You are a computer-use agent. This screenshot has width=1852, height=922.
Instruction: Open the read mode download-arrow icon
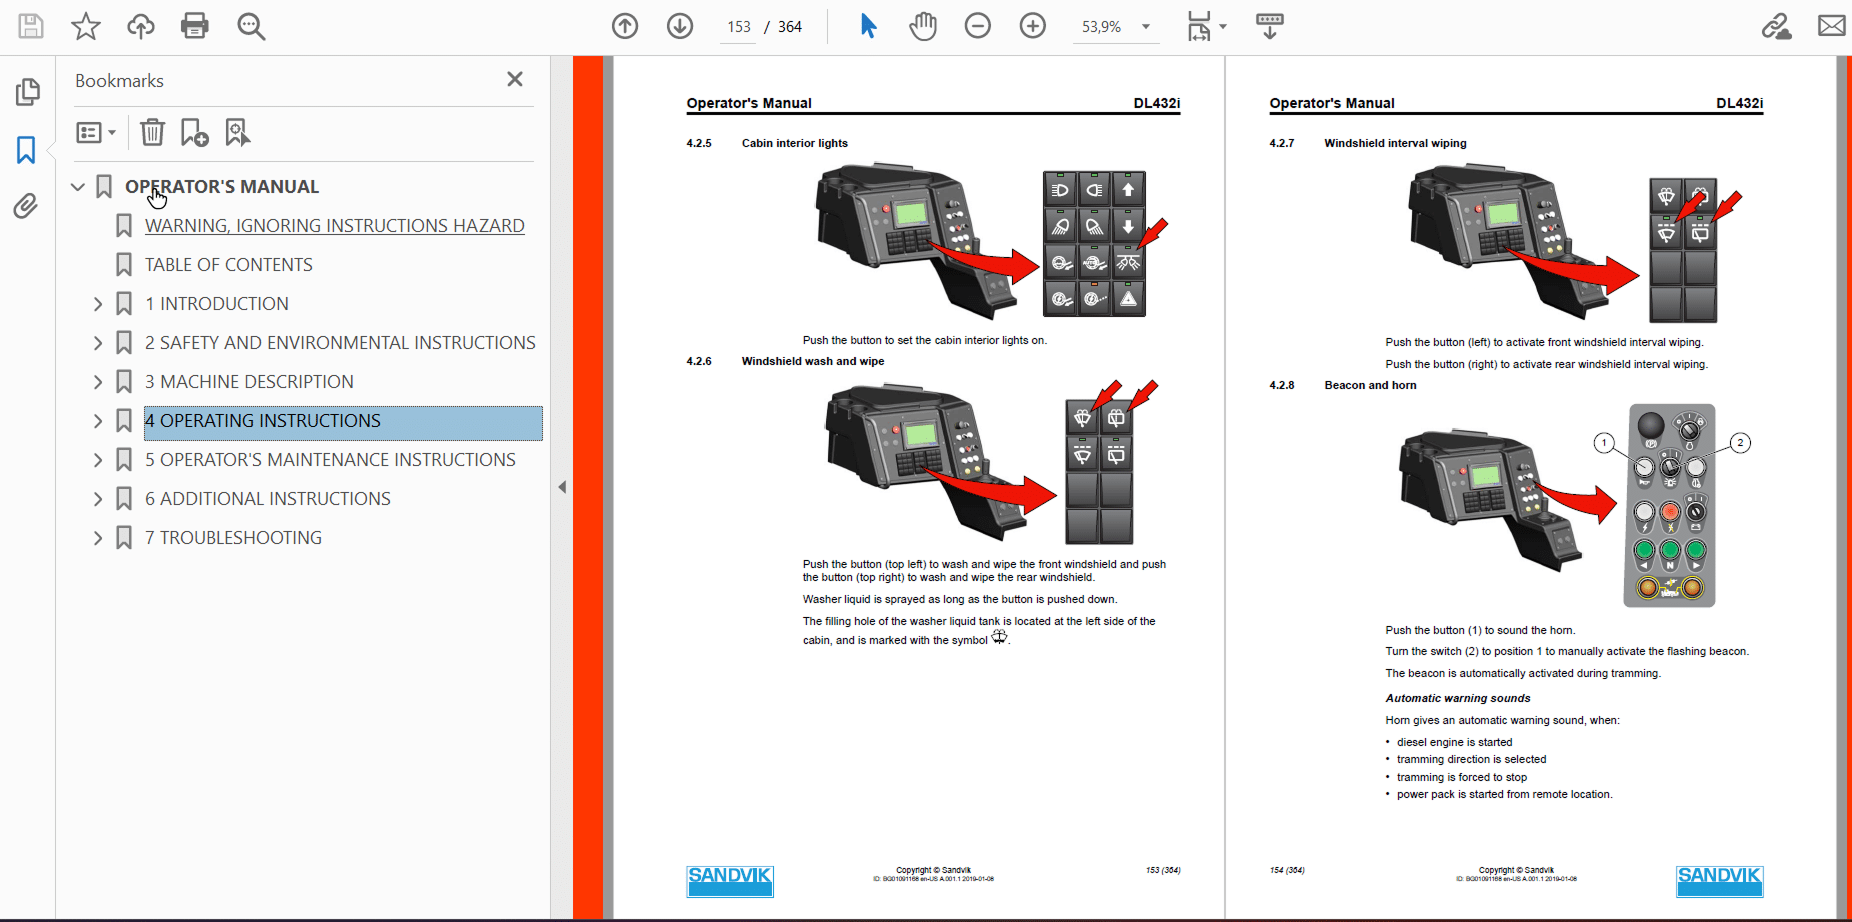[x=1270, y=26]
